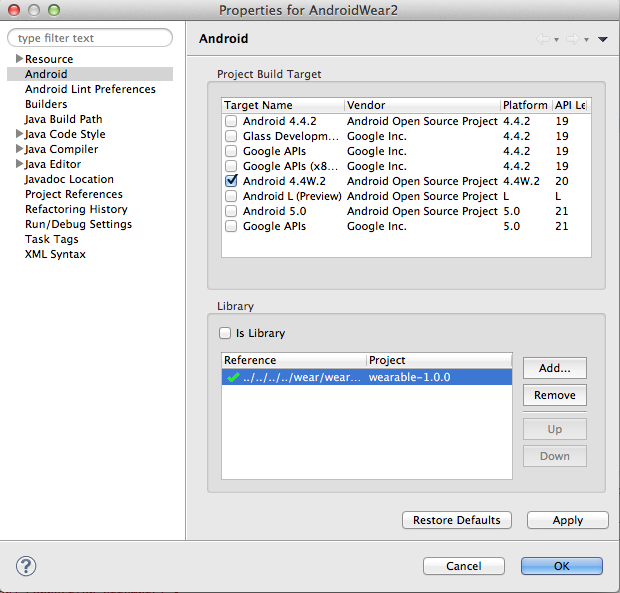Select the Android 4.4W.2 target name
Screen dimensions: 620x593
(284, 181)
